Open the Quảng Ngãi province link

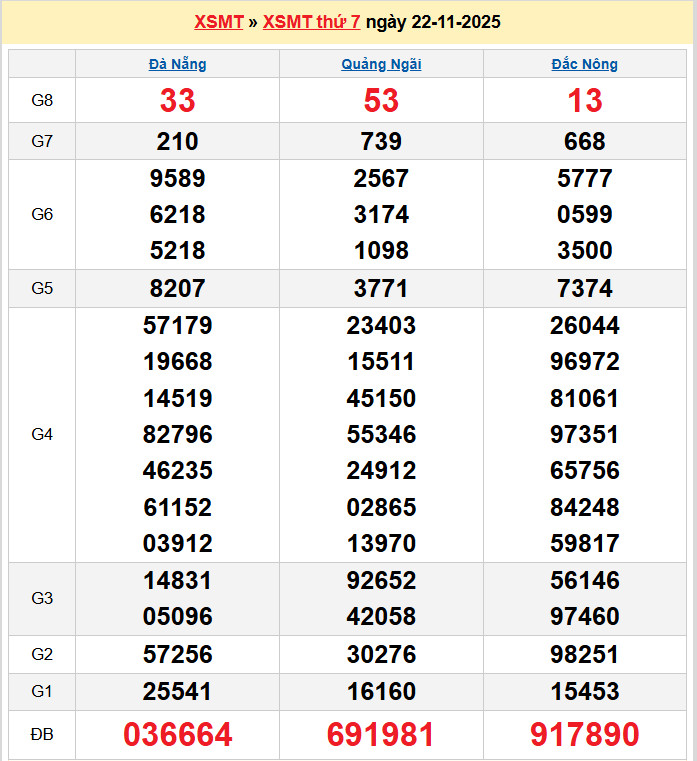pos(381,64)
